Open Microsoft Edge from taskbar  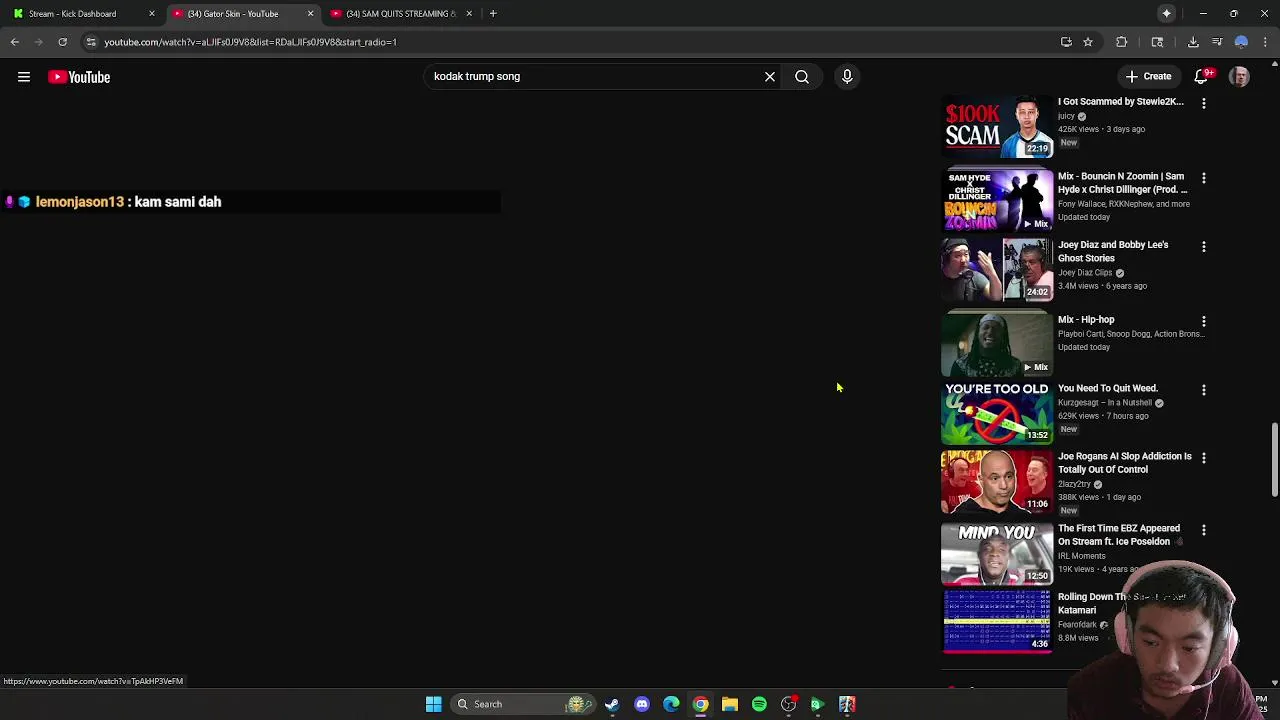tap(671, 704)
